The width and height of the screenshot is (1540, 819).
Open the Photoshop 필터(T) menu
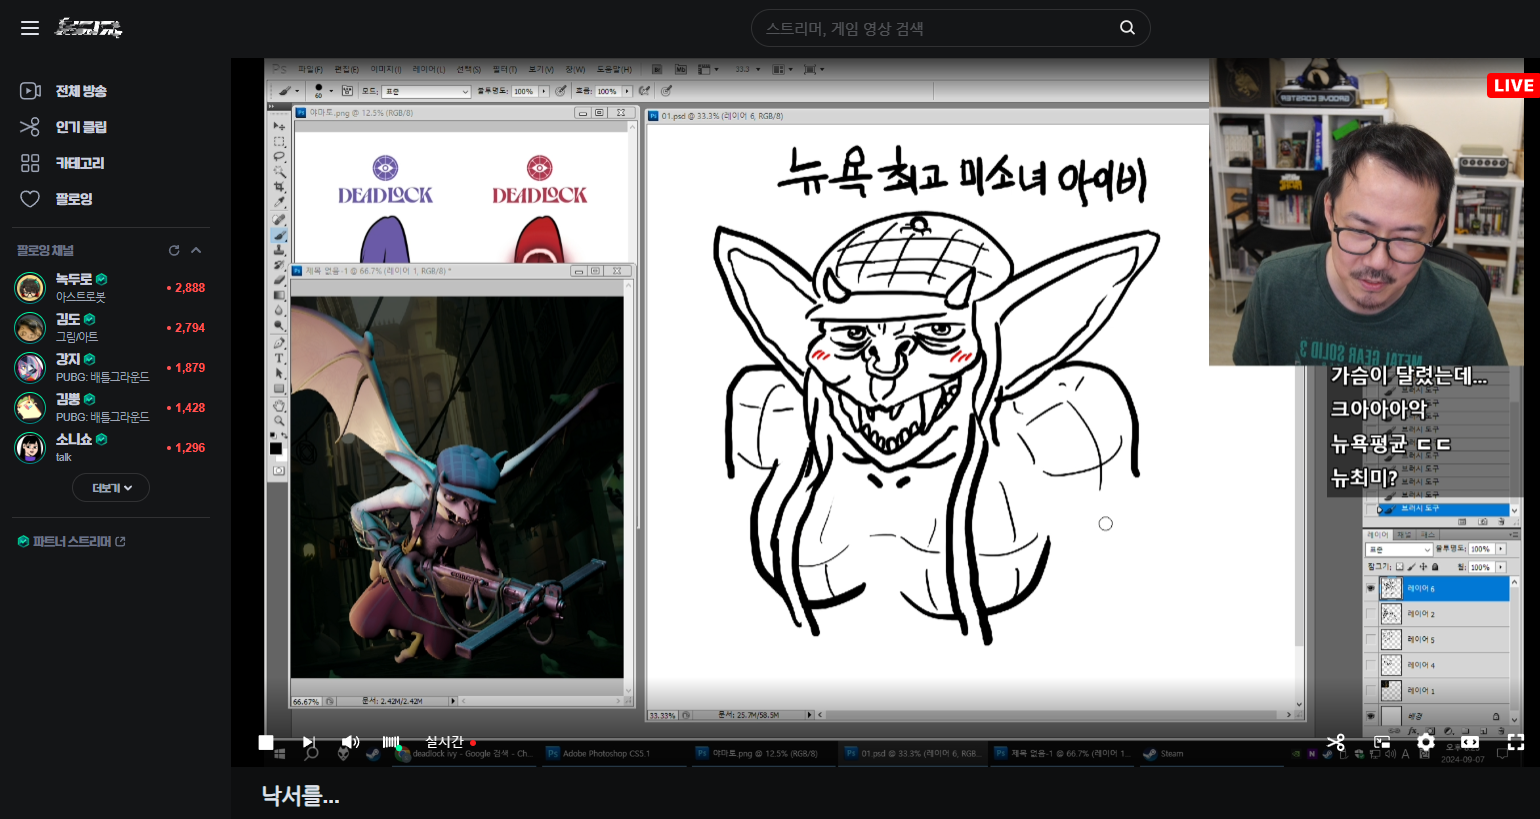coord(504,69)
